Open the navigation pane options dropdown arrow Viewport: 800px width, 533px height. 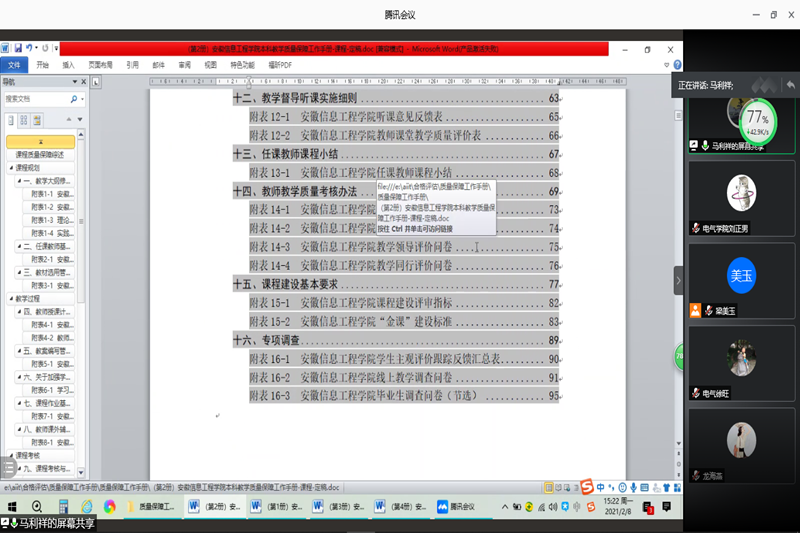(73, 82)
